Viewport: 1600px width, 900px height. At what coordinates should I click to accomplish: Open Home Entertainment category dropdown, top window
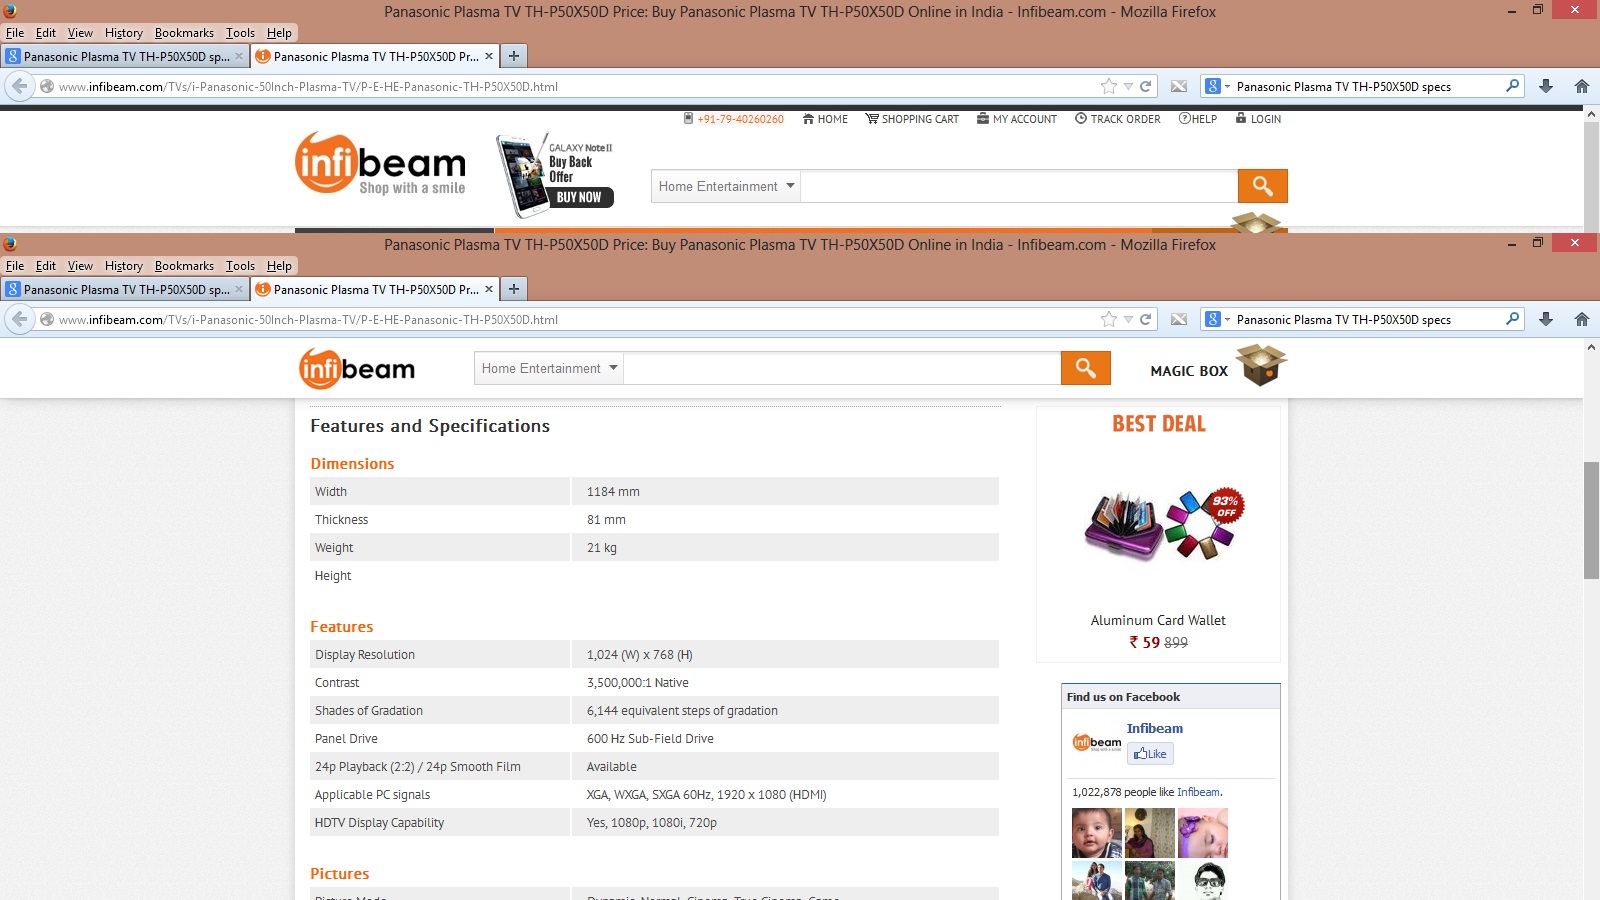click(x=726, y=186)
